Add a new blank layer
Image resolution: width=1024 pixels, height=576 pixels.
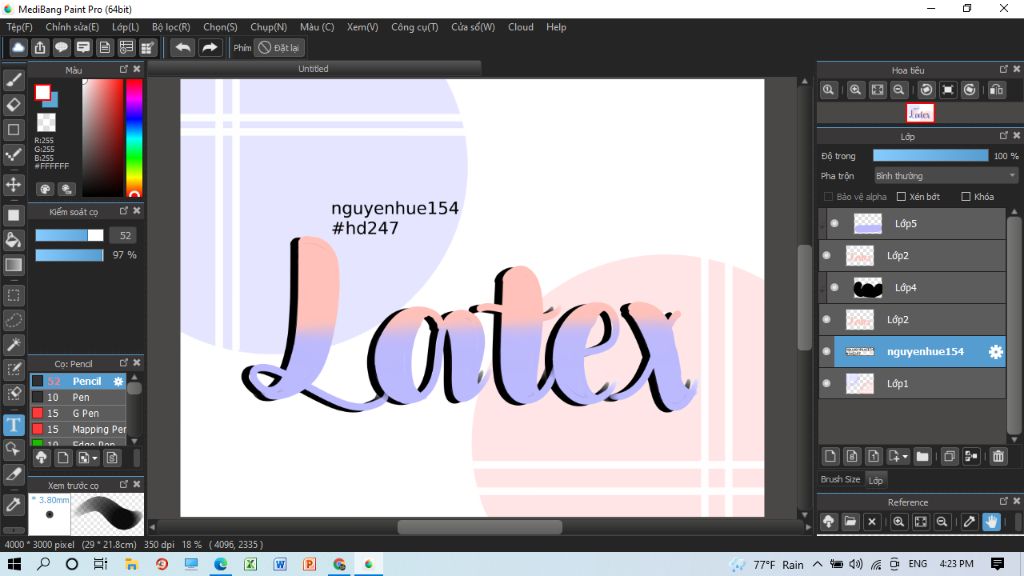[830, 456]
